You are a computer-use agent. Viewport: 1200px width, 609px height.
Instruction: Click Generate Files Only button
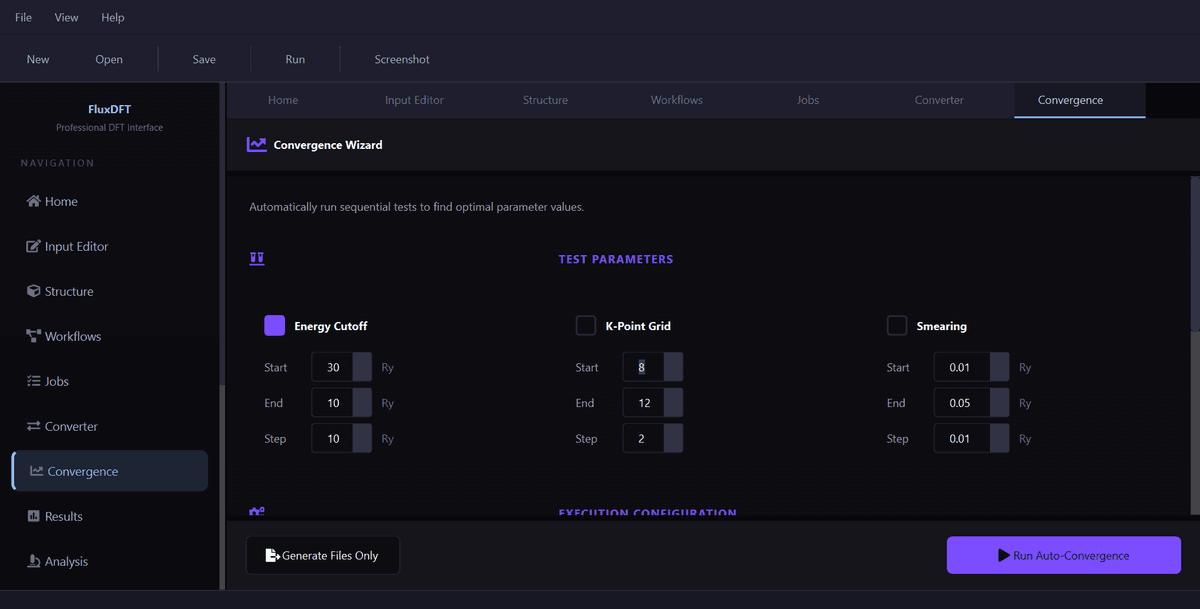pos(322,555)
